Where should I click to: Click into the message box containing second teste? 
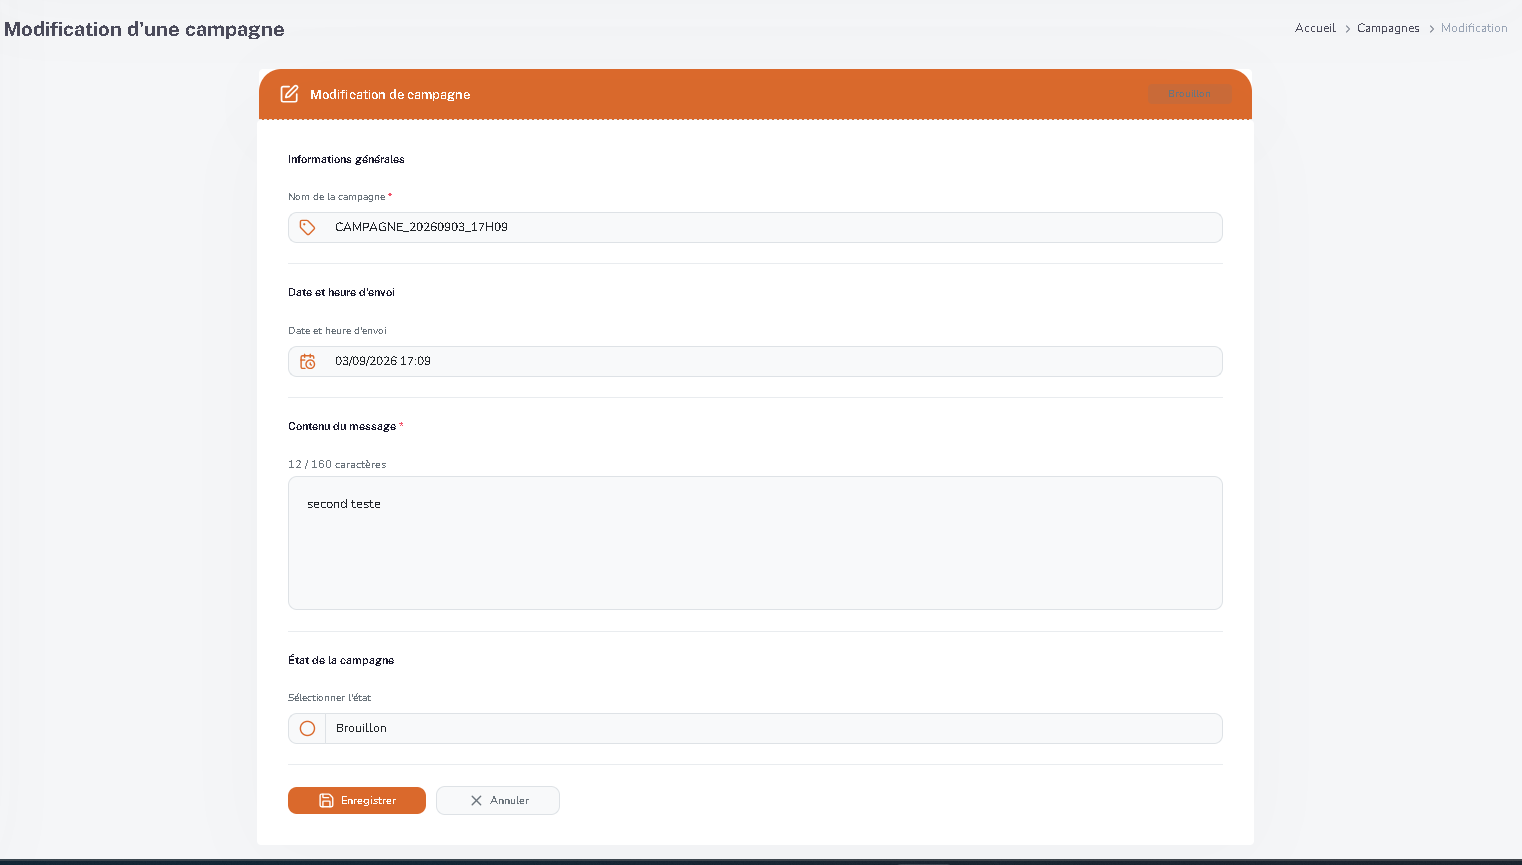click(x=755, y=543)
